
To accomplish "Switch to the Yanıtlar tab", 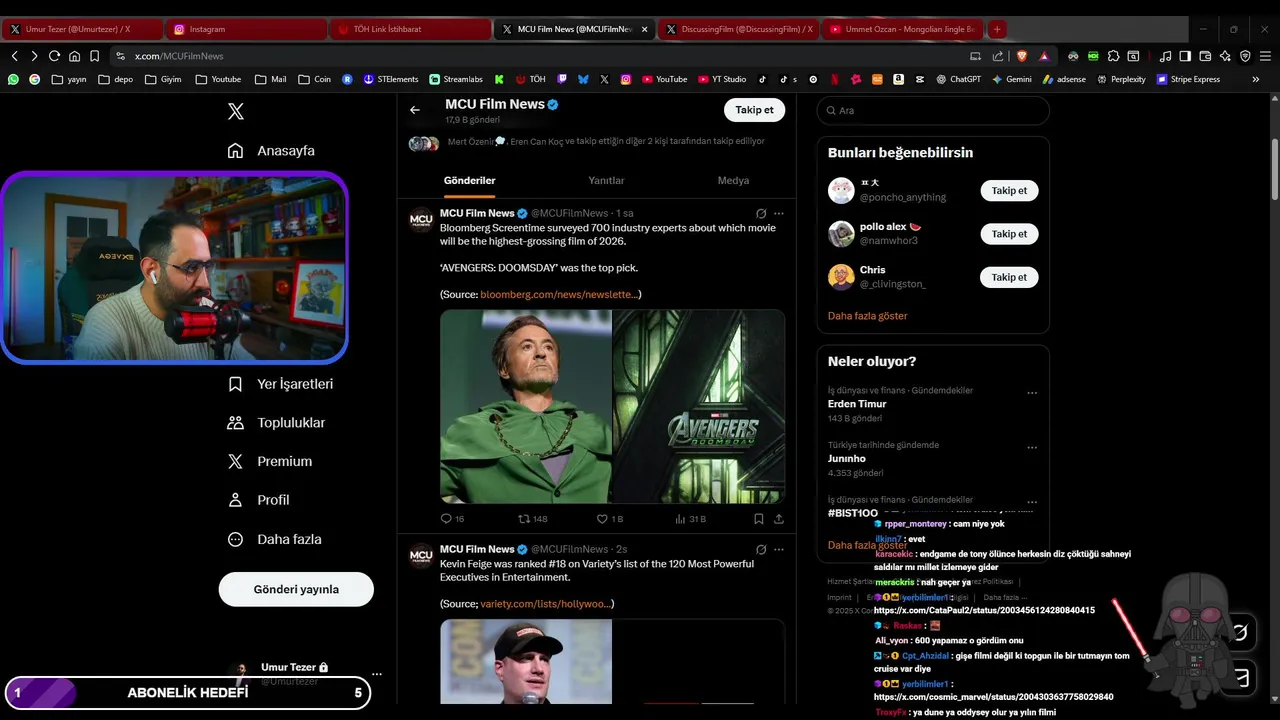I will (606, 181).
